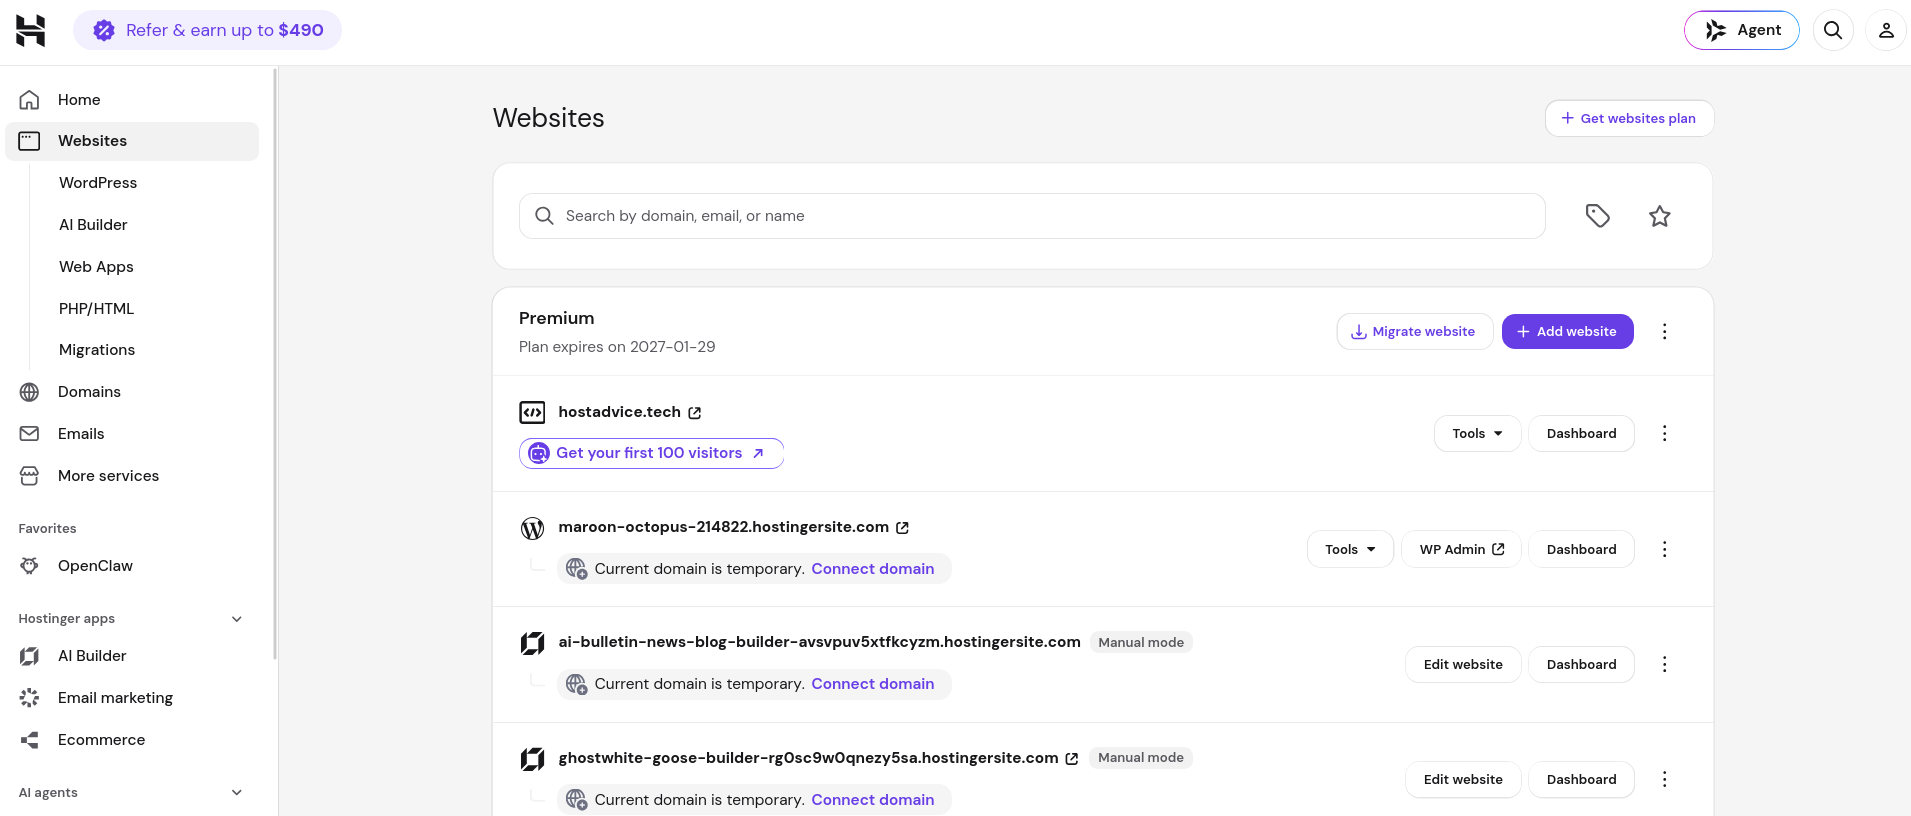1911x816 pixels.
Task: Open the header search magnifier icon
Action: (x=1833, y=30)
